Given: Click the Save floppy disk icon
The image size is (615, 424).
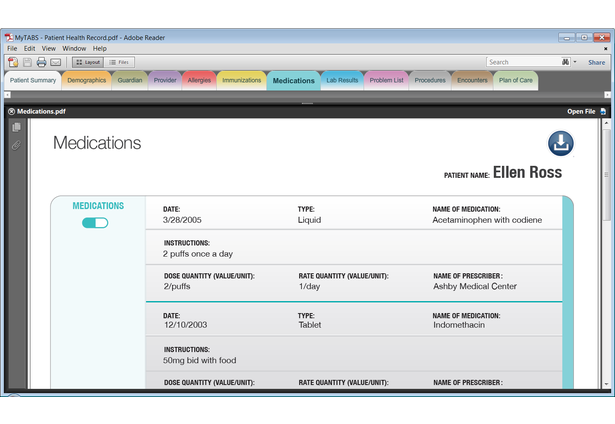Looking at the screenshot, I should pos(27,62).
